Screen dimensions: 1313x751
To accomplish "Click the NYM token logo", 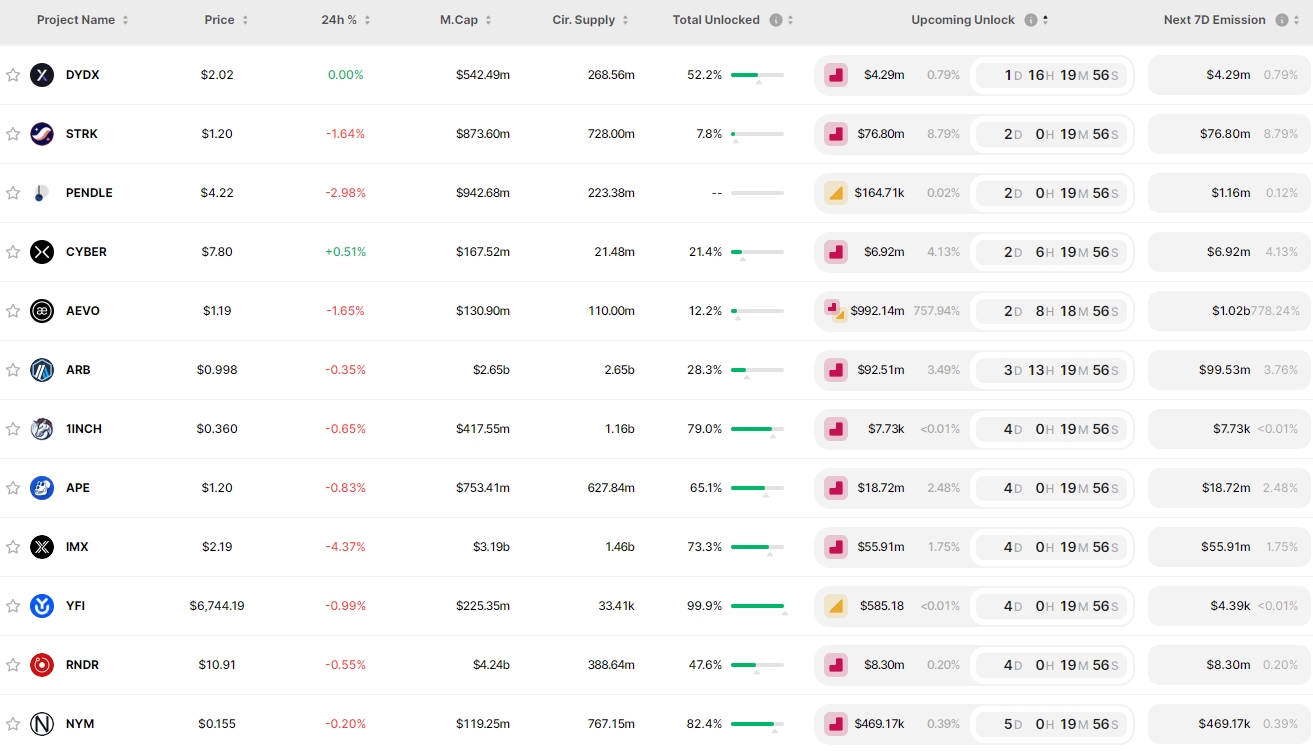I will click(x=42, y=724).
